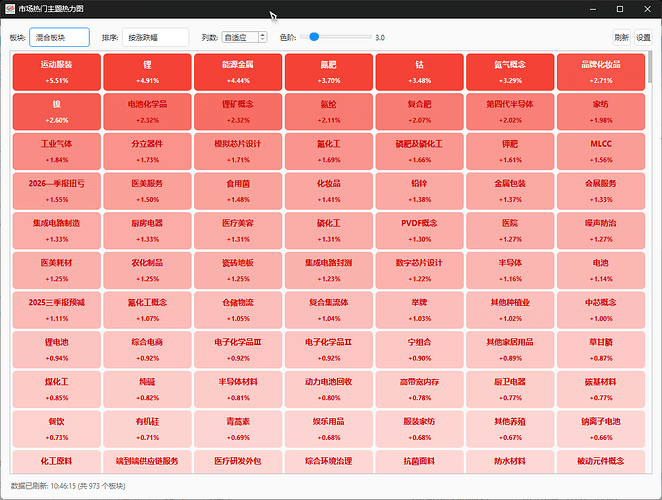Open the 分立器件 tile
662x500 pixels.
(x=147, y=151)
